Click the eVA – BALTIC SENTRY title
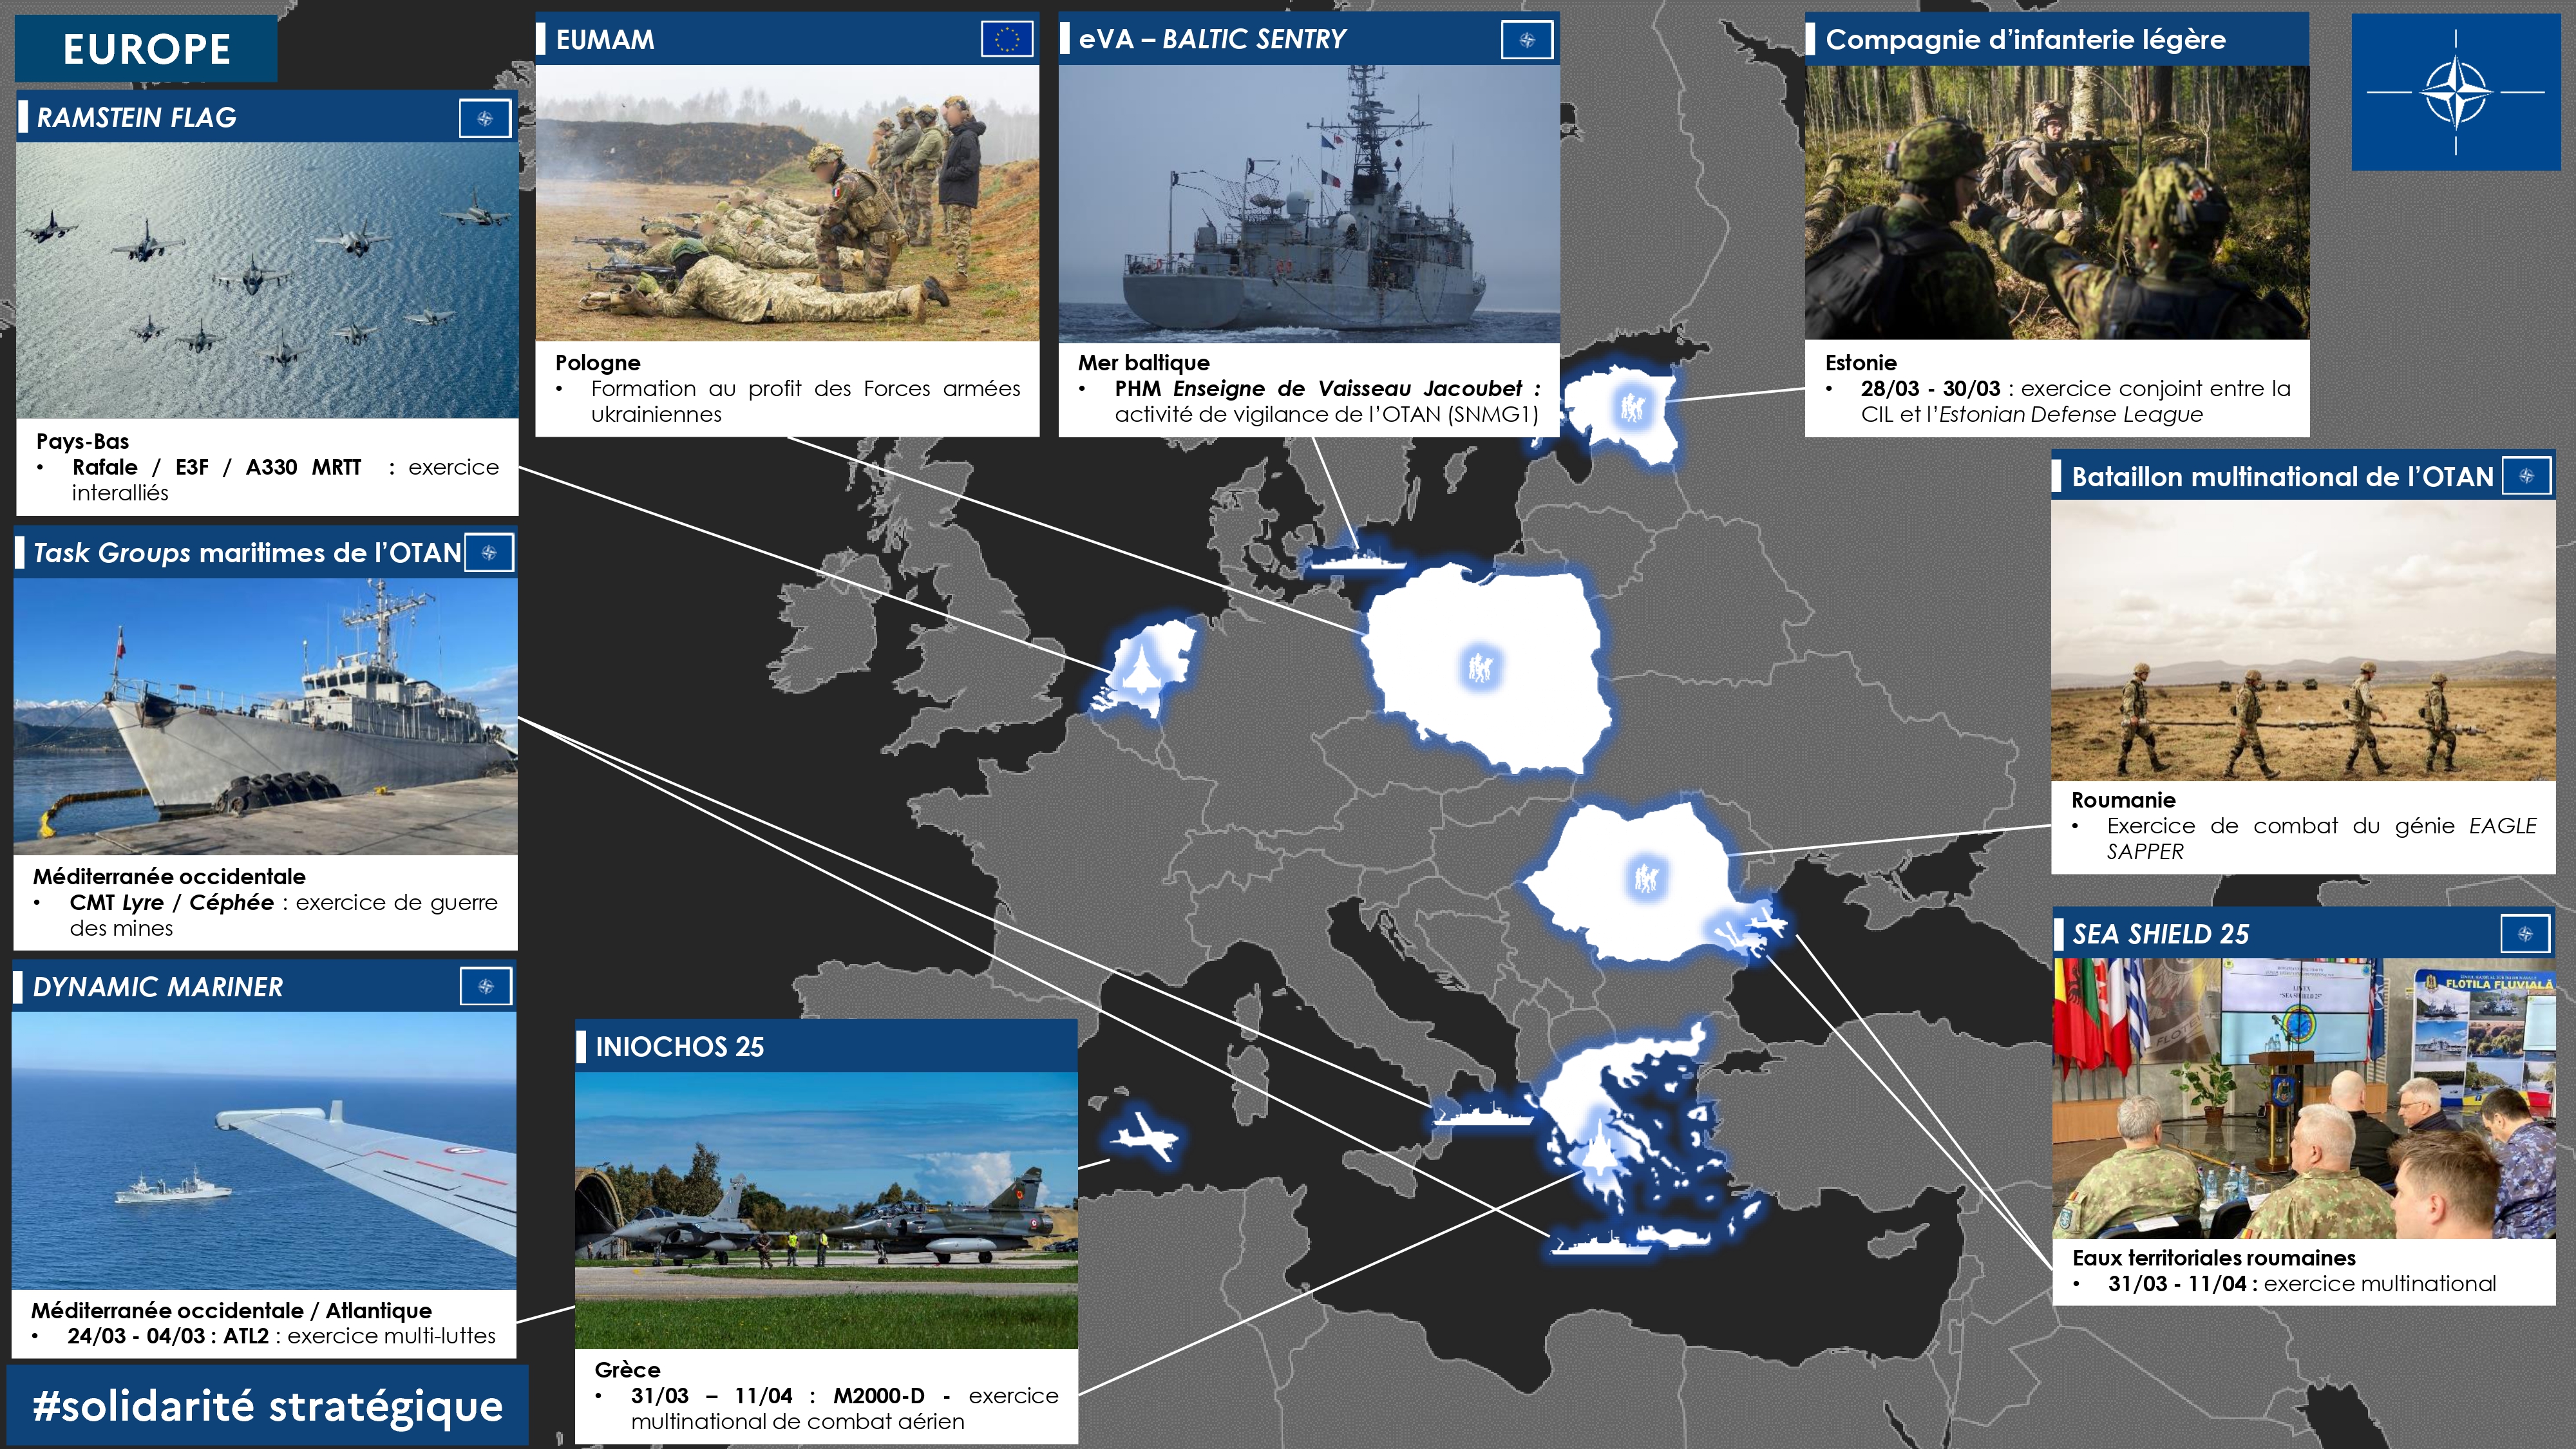Screen dimensions: 2576x1449 [1212, 40]
